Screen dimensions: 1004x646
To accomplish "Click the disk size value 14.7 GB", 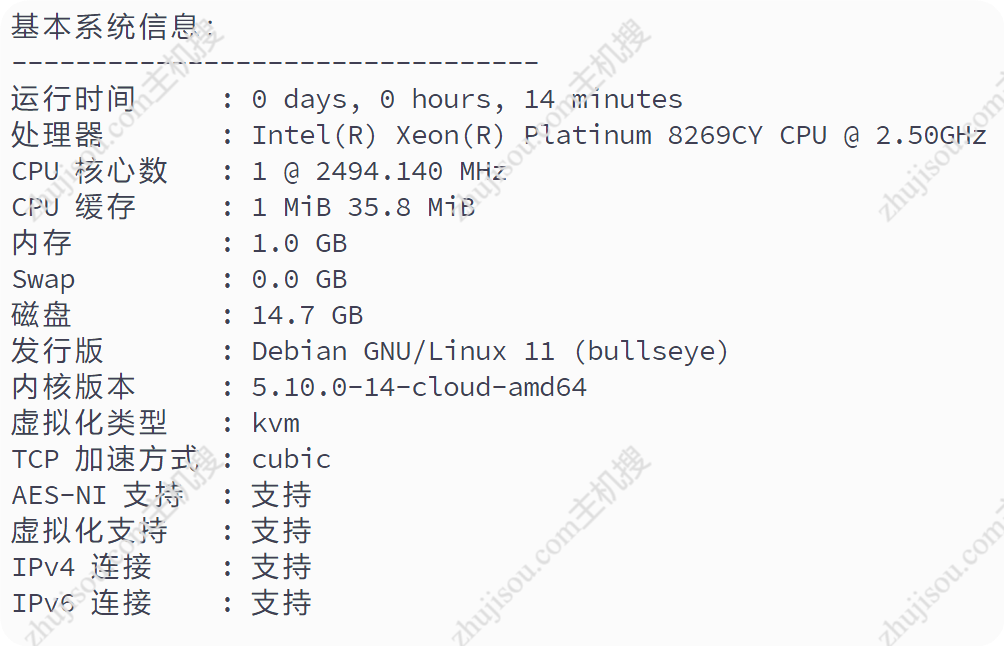I will (x=307, y=315).
